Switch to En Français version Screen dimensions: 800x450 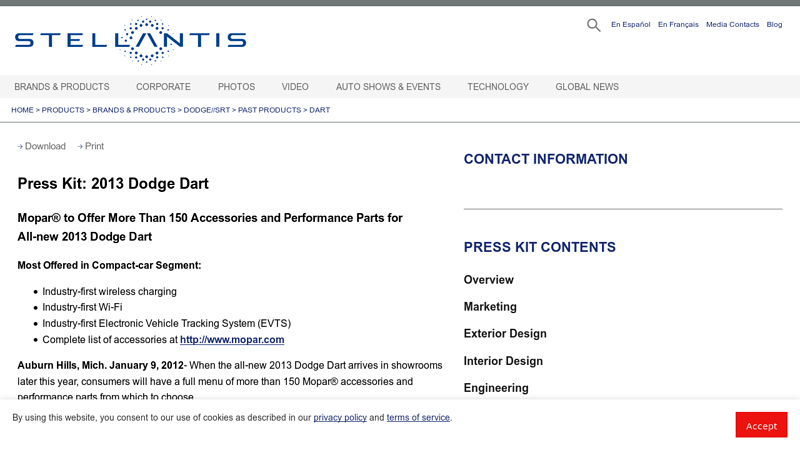(x=678, y=24)
